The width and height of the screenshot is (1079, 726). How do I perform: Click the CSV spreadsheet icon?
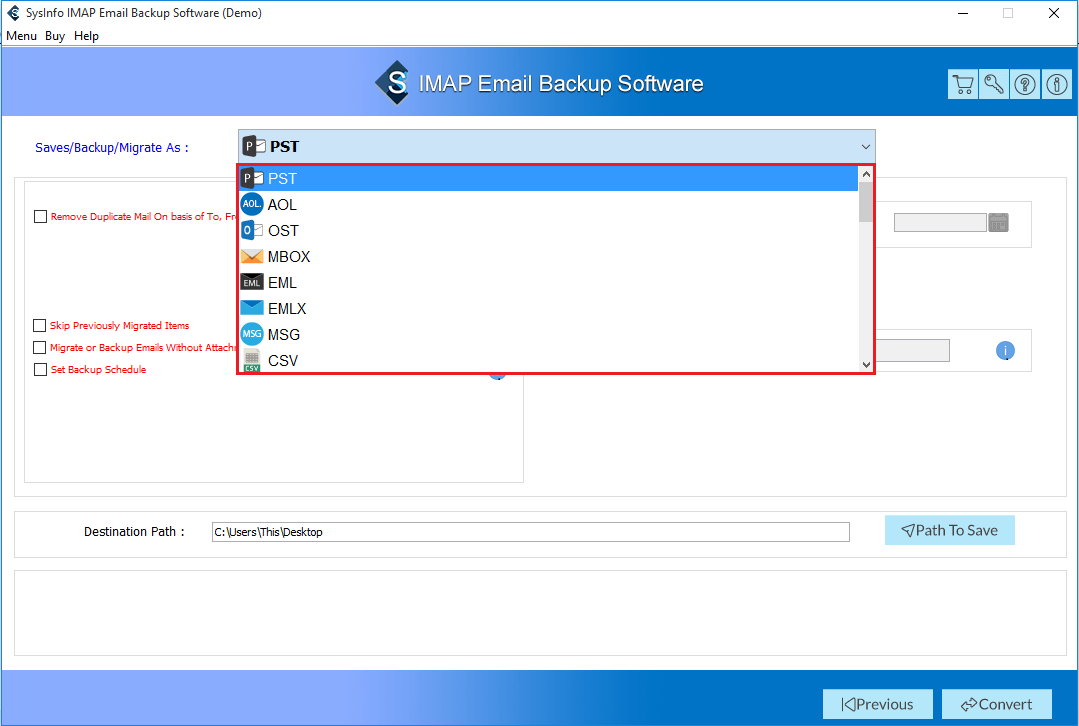(x=252, y=360)
